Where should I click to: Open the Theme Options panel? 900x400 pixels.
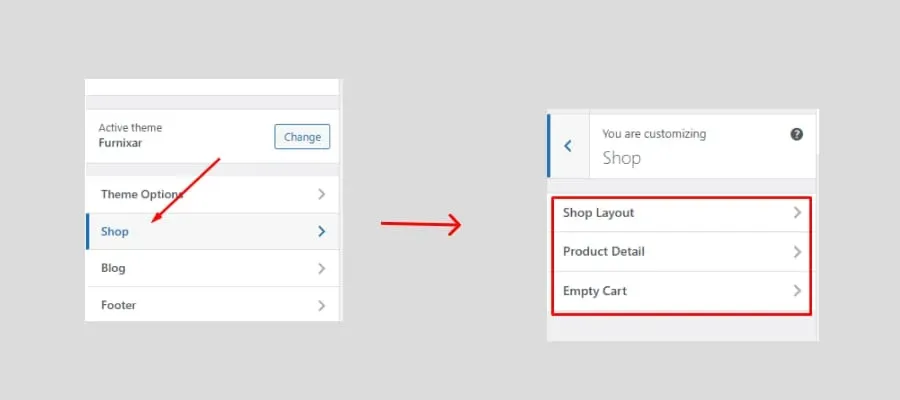(x=212, y=194)
